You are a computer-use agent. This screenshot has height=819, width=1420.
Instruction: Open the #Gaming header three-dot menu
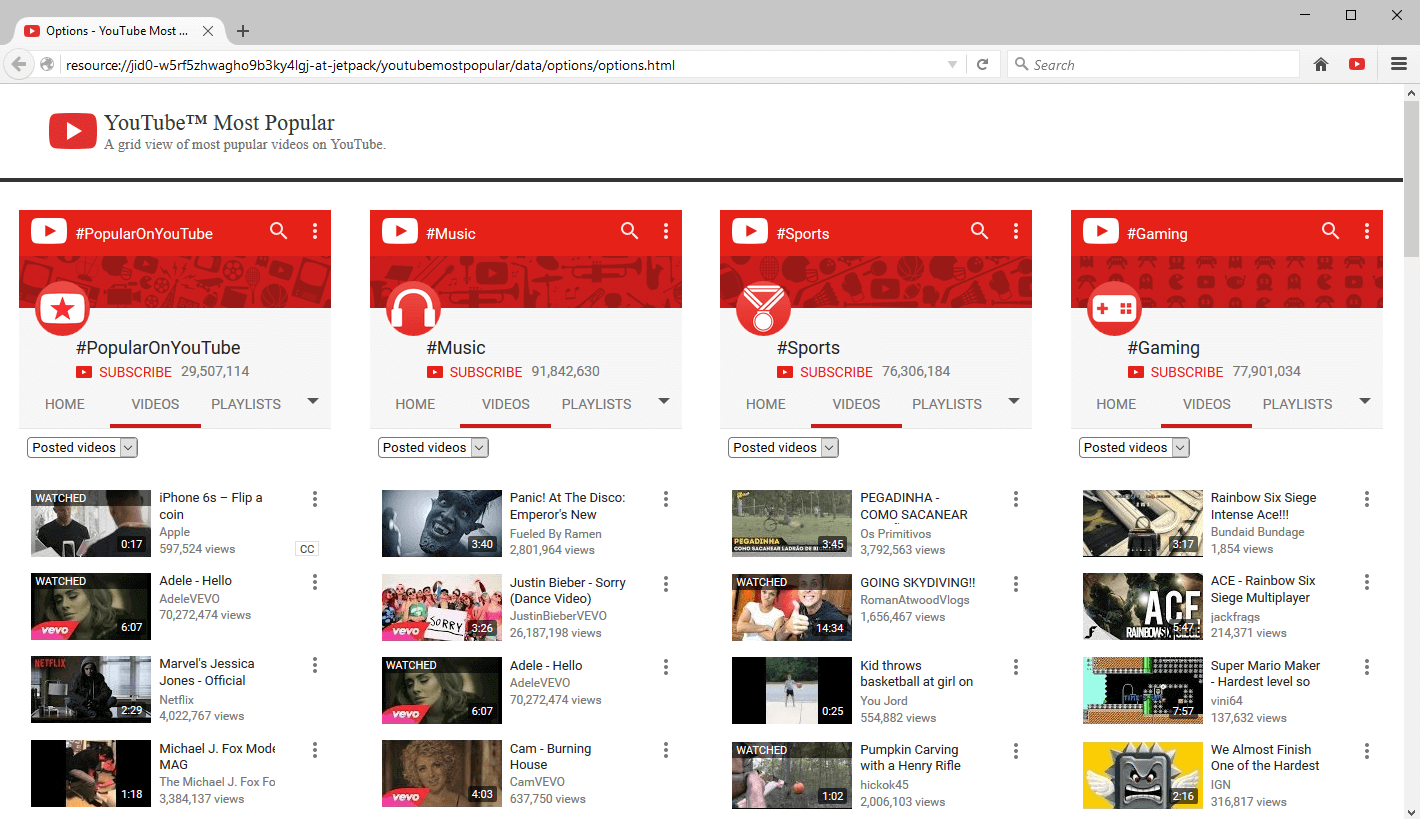click(1367, 231)
